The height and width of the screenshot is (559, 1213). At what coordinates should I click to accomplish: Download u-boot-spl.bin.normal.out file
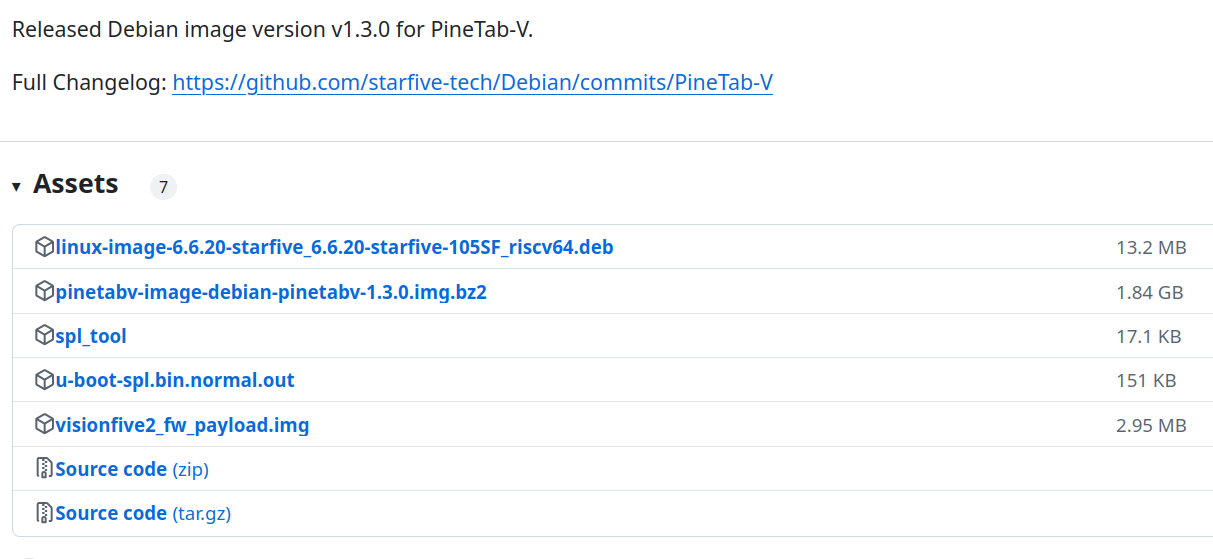(175, 380)
